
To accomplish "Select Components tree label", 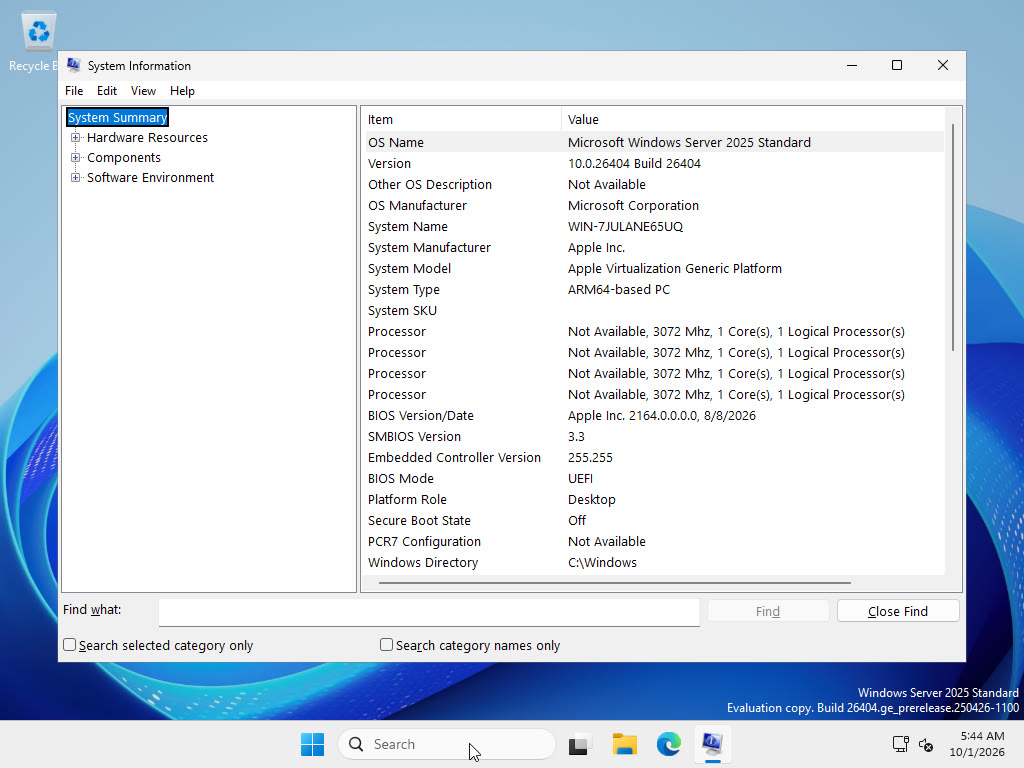I will 123,157.
